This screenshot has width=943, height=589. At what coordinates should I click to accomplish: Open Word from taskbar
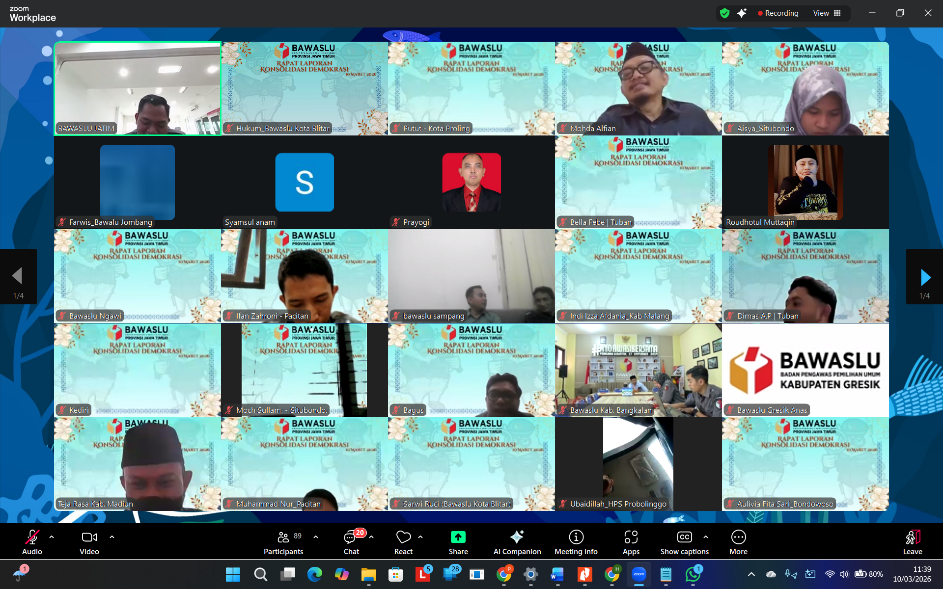pyautogui.click(x=557, y=575)
